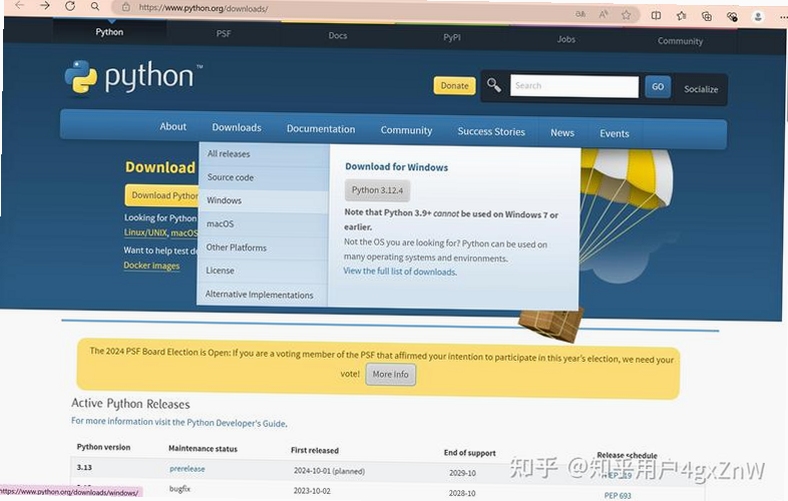This screenshot has width=788, height=501.
Task: Open the browser profile avatar
Action: (758, 17)
